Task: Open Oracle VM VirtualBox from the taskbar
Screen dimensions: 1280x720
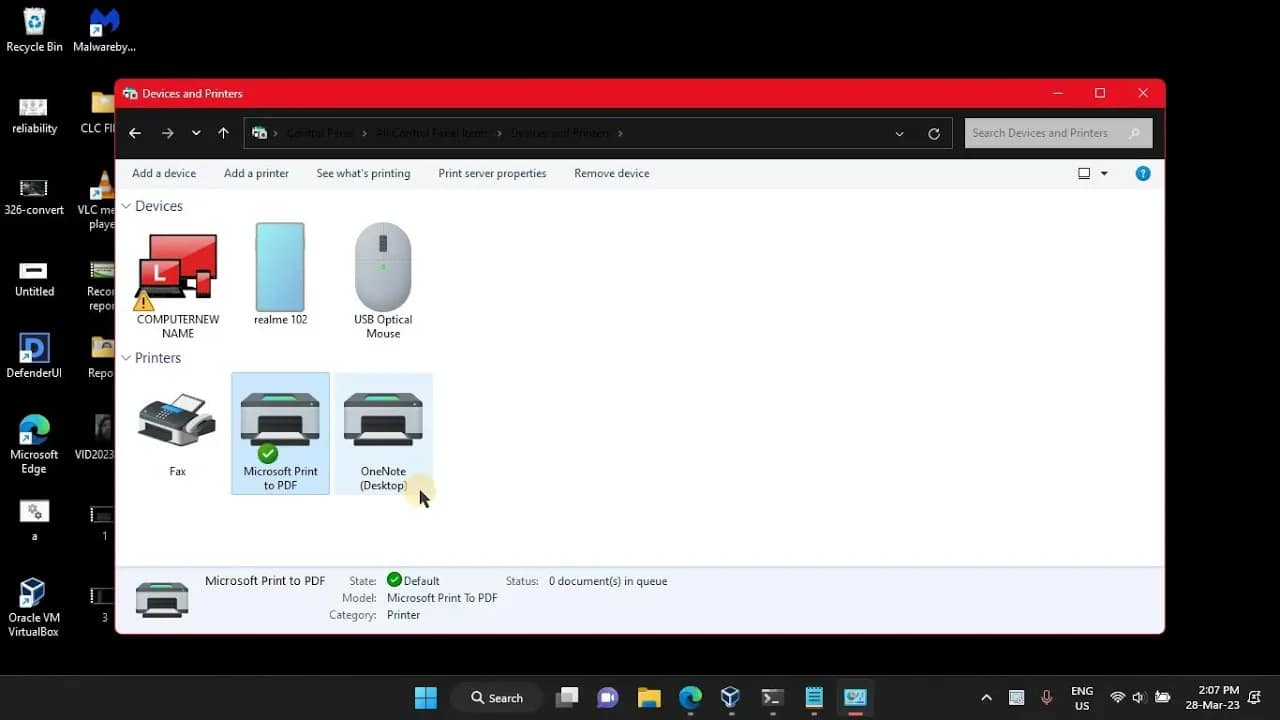Action: click(730, 697)
